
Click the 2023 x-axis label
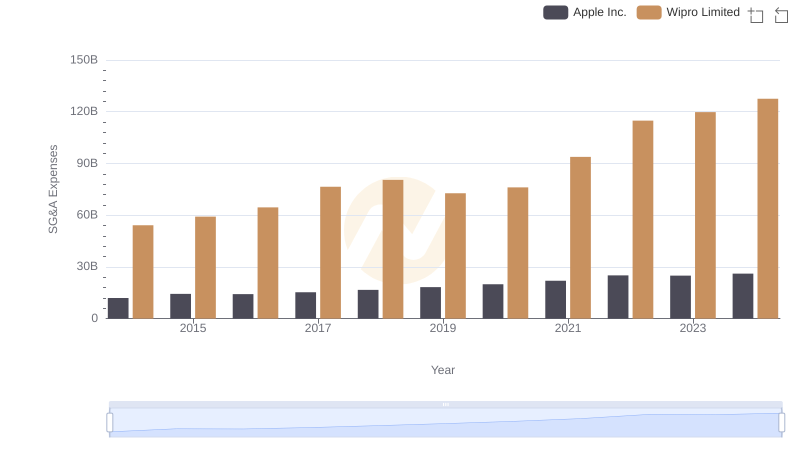693,328
